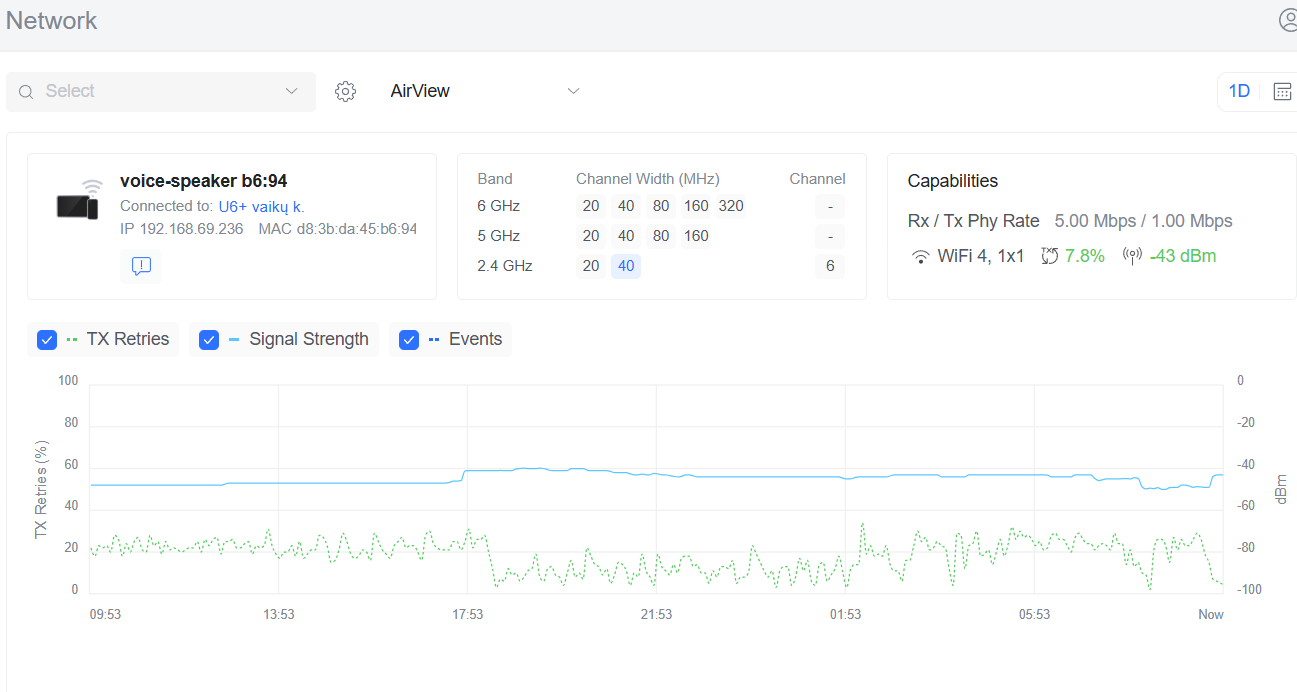Click the TX Retries legend label
Viewport: 1297px width, 692px height.
[x=128, y=340]
